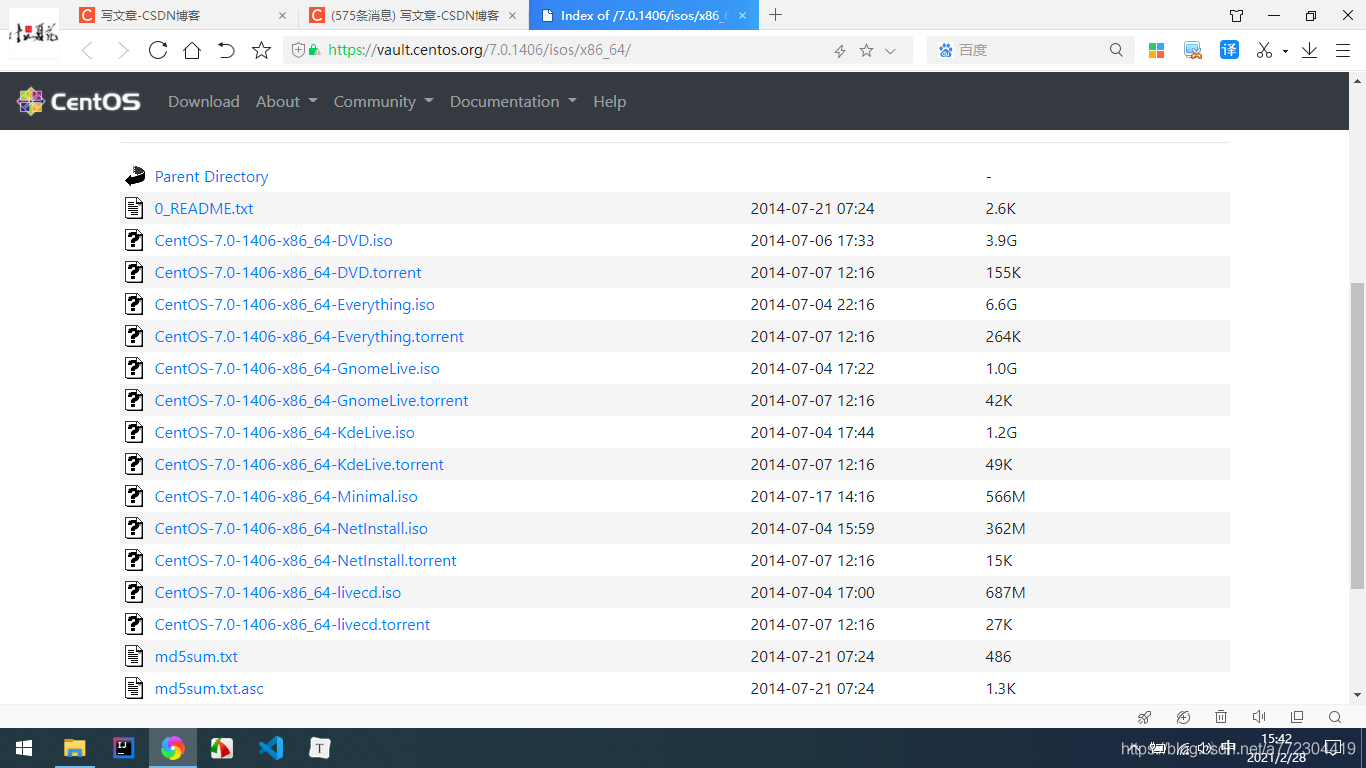Mute page sound via speaker icon in status bar

[1259, 717]
